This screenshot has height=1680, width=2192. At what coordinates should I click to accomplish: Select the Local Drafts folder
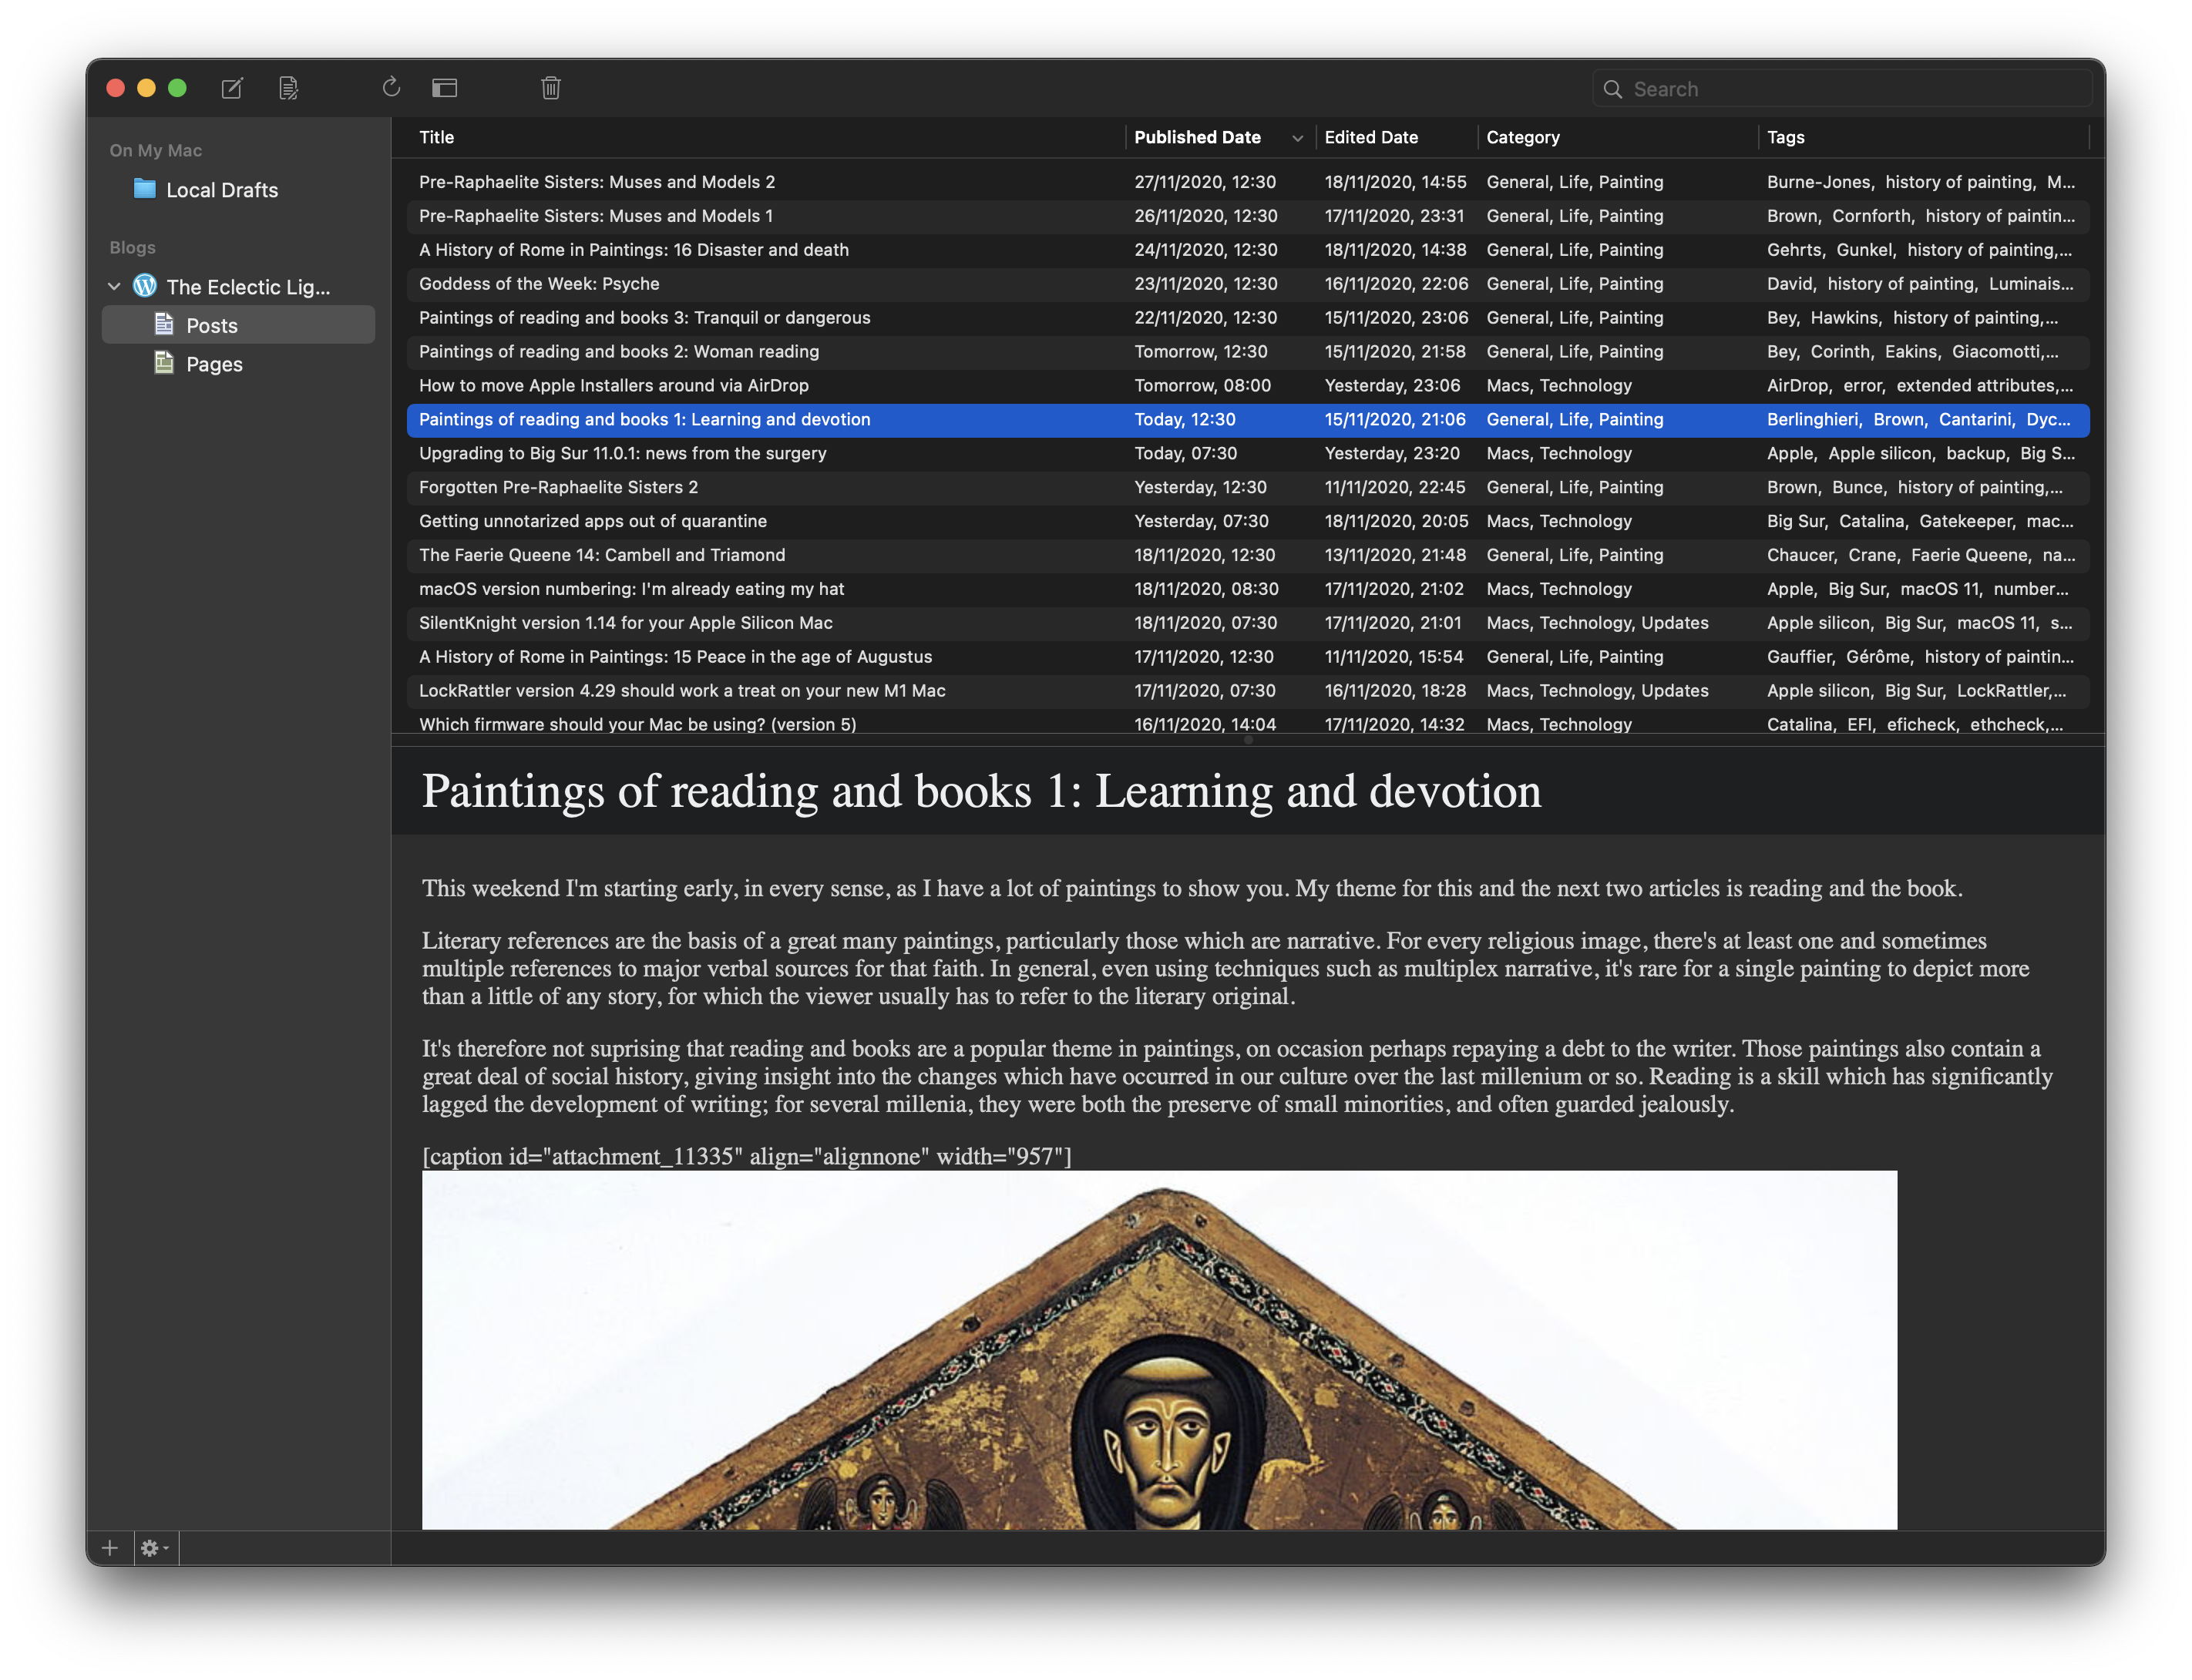pyautogui.click(x=221, y=190)
